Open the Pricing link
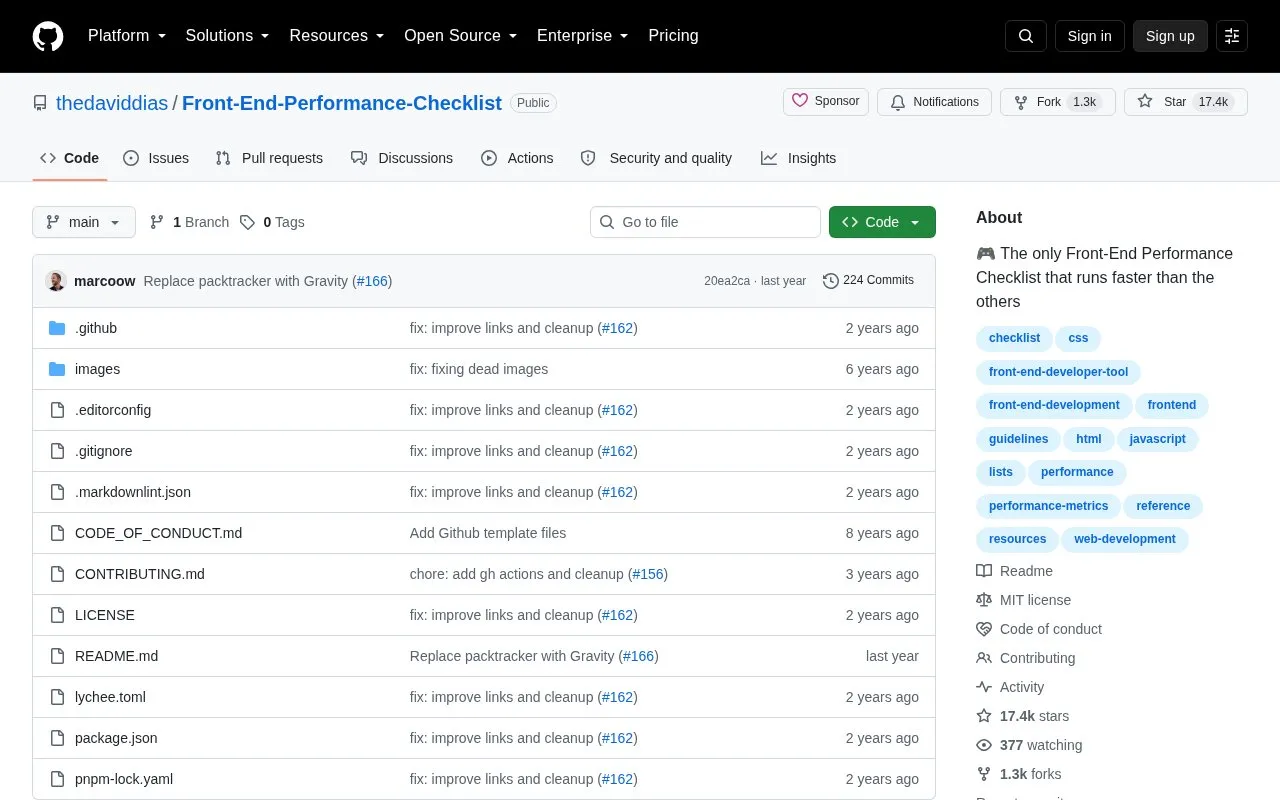 pyautogui.click(x=673, y=36)
